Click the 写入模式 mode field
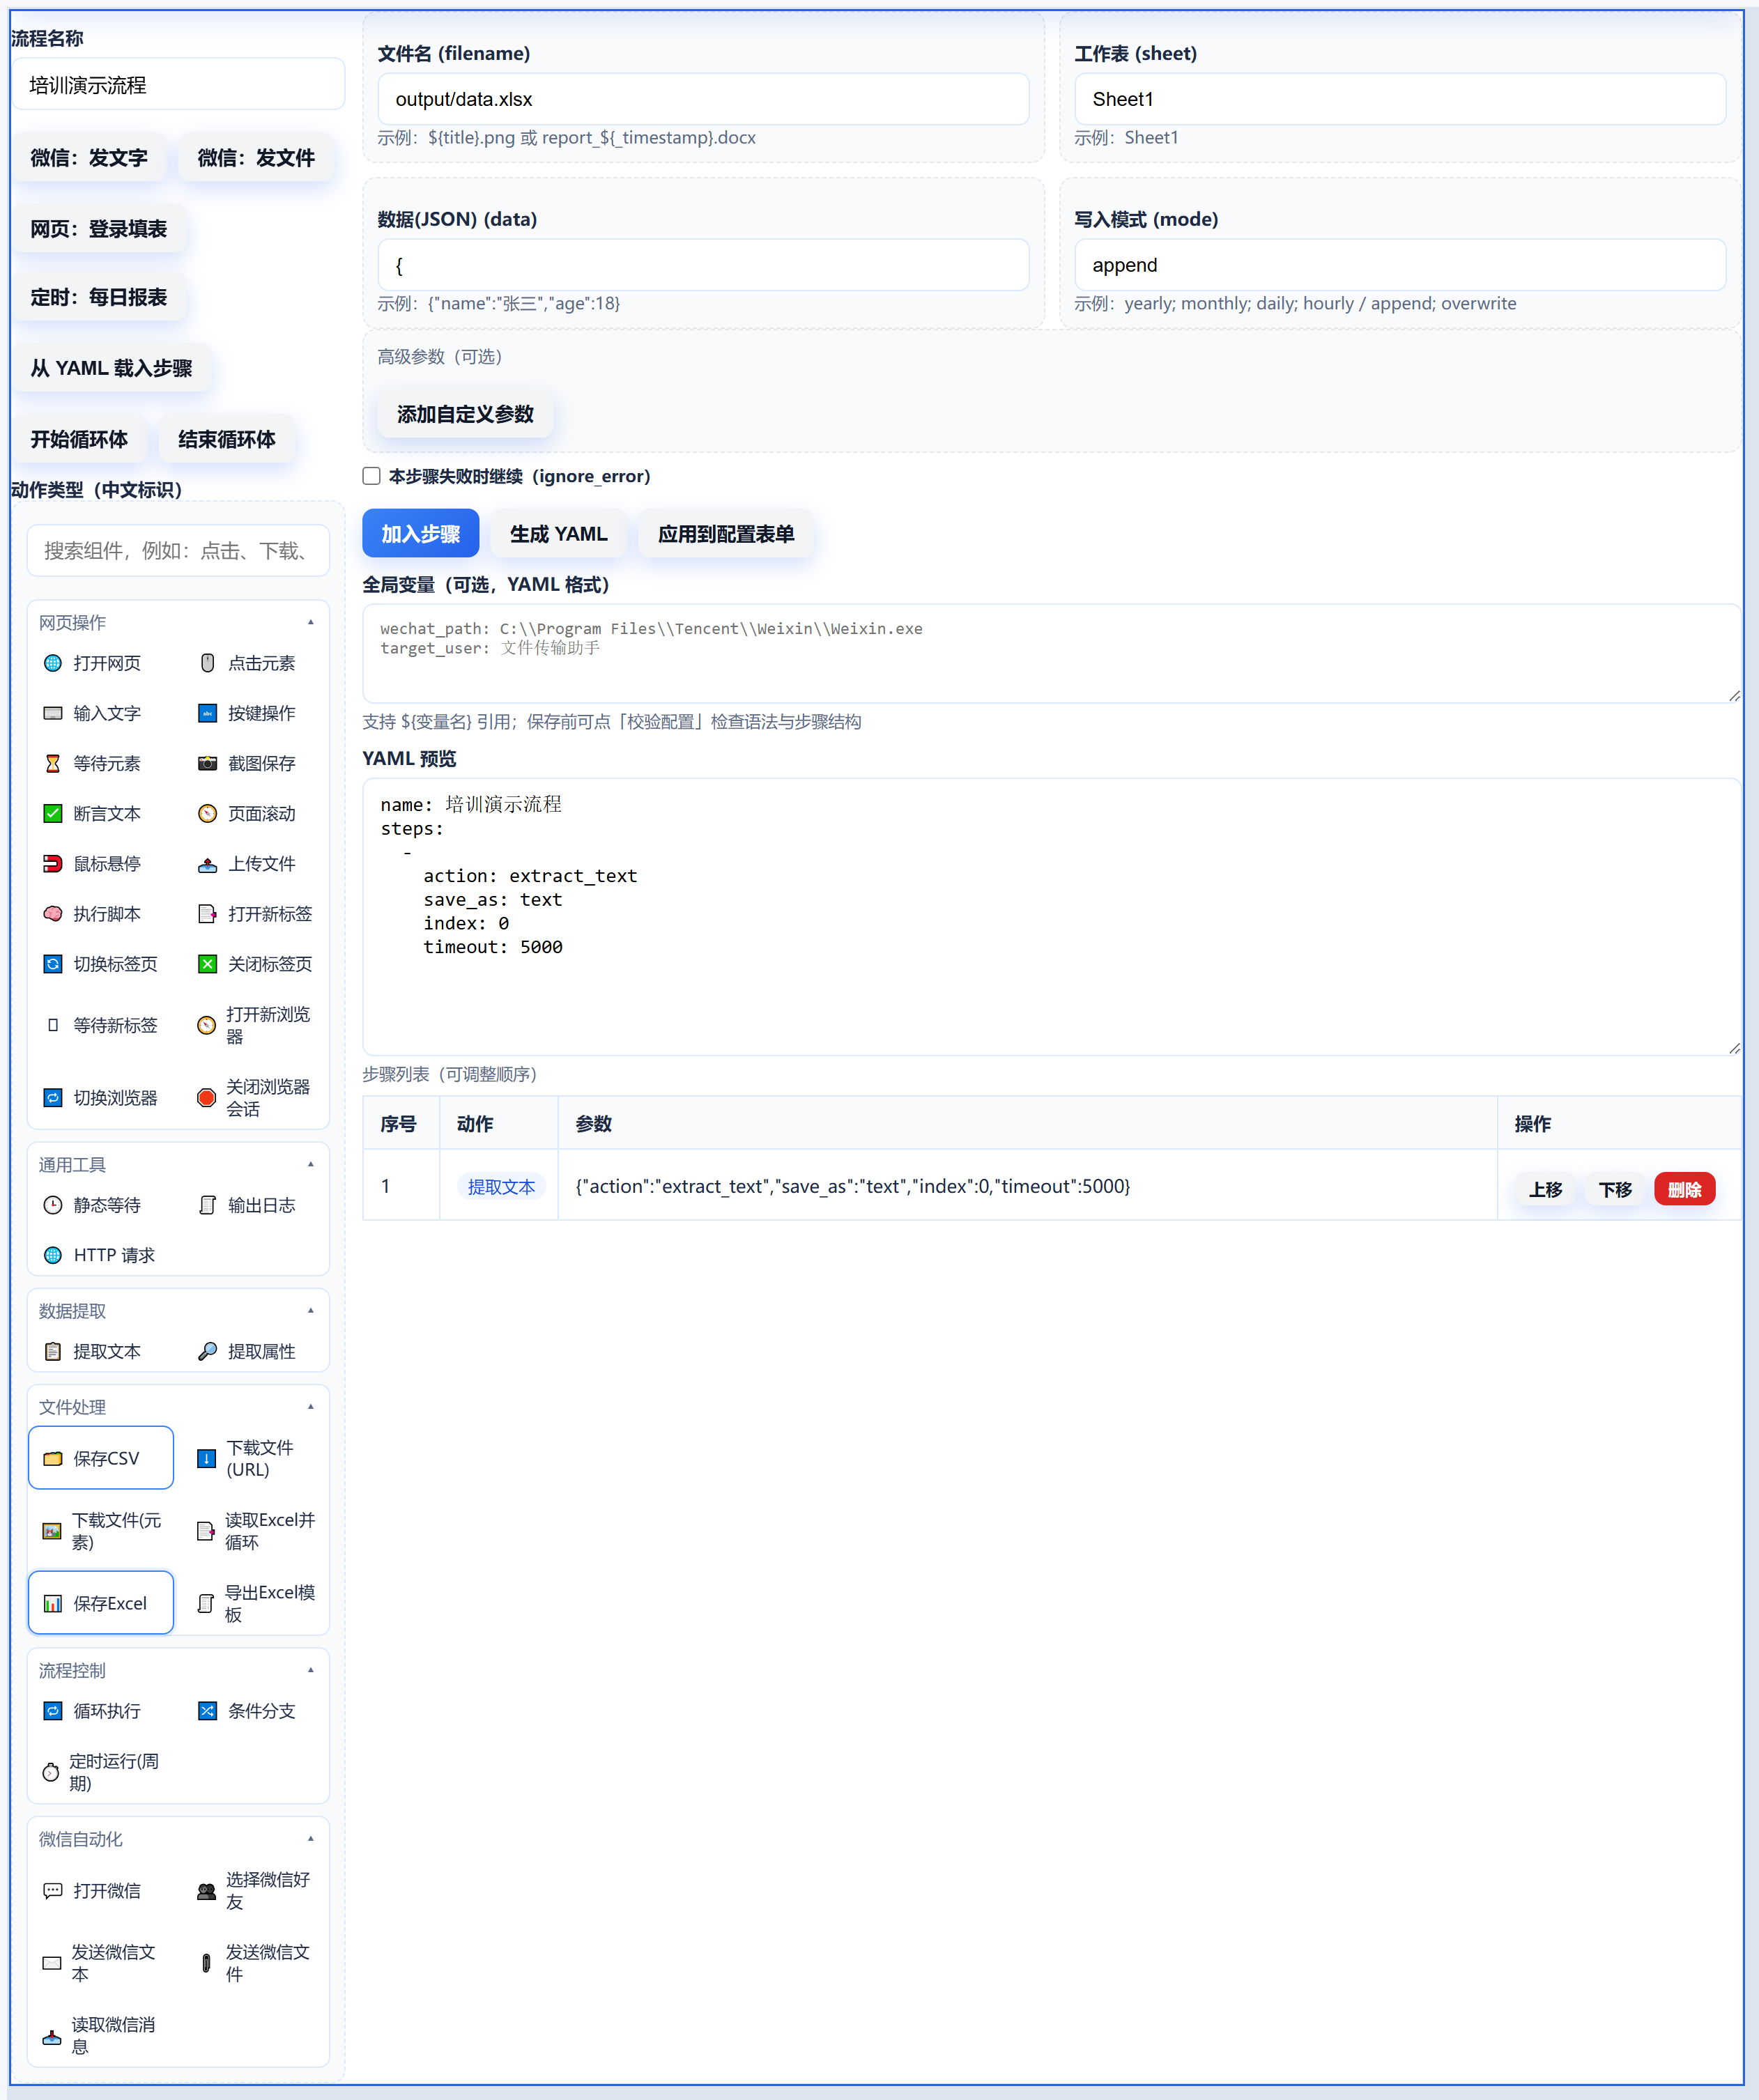The height and width of the screenshot is (2100, 1759). click(1400, 265)
